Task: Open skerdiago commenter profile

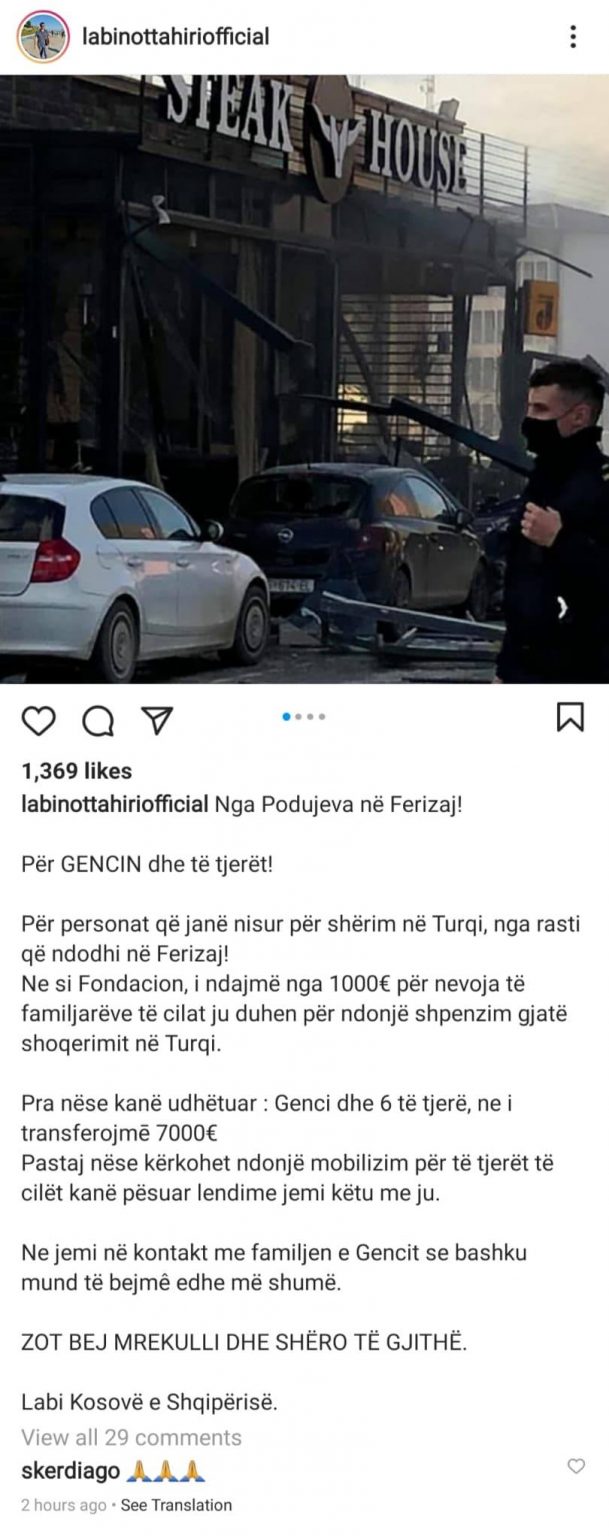Action: [x=70, y=1471]
